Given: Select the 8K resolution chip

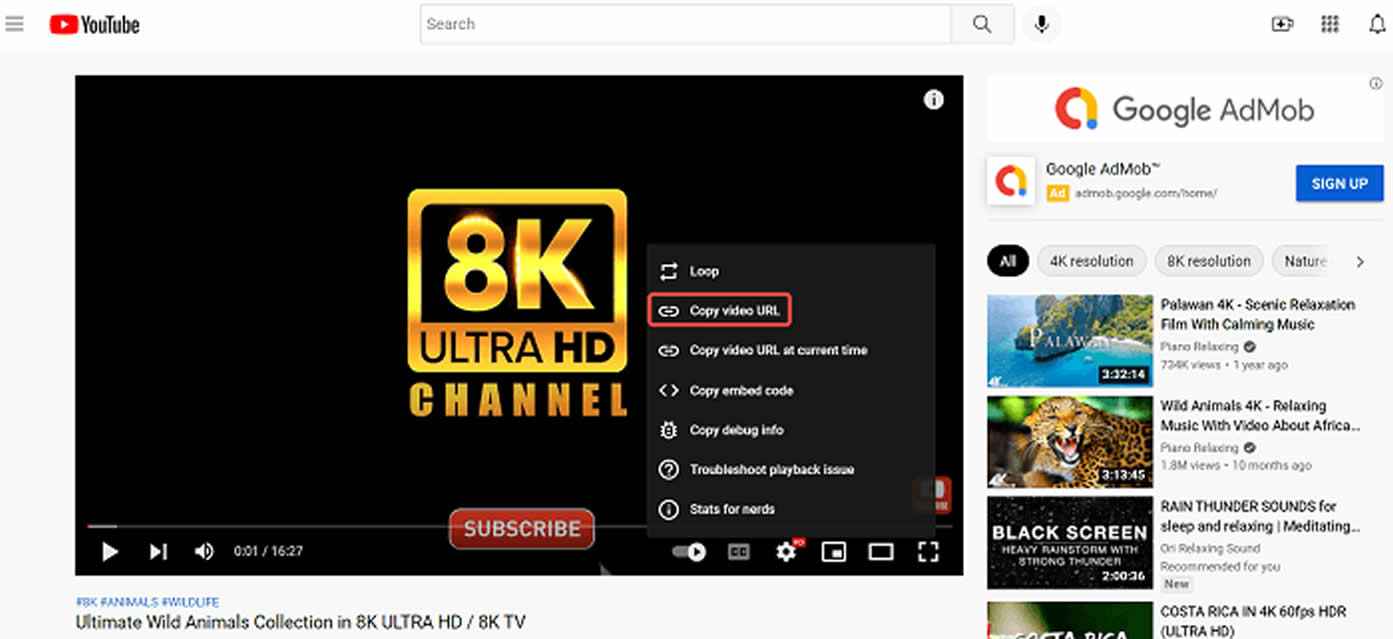Looking at the screenshot, I should click(x=1209, y=261).
